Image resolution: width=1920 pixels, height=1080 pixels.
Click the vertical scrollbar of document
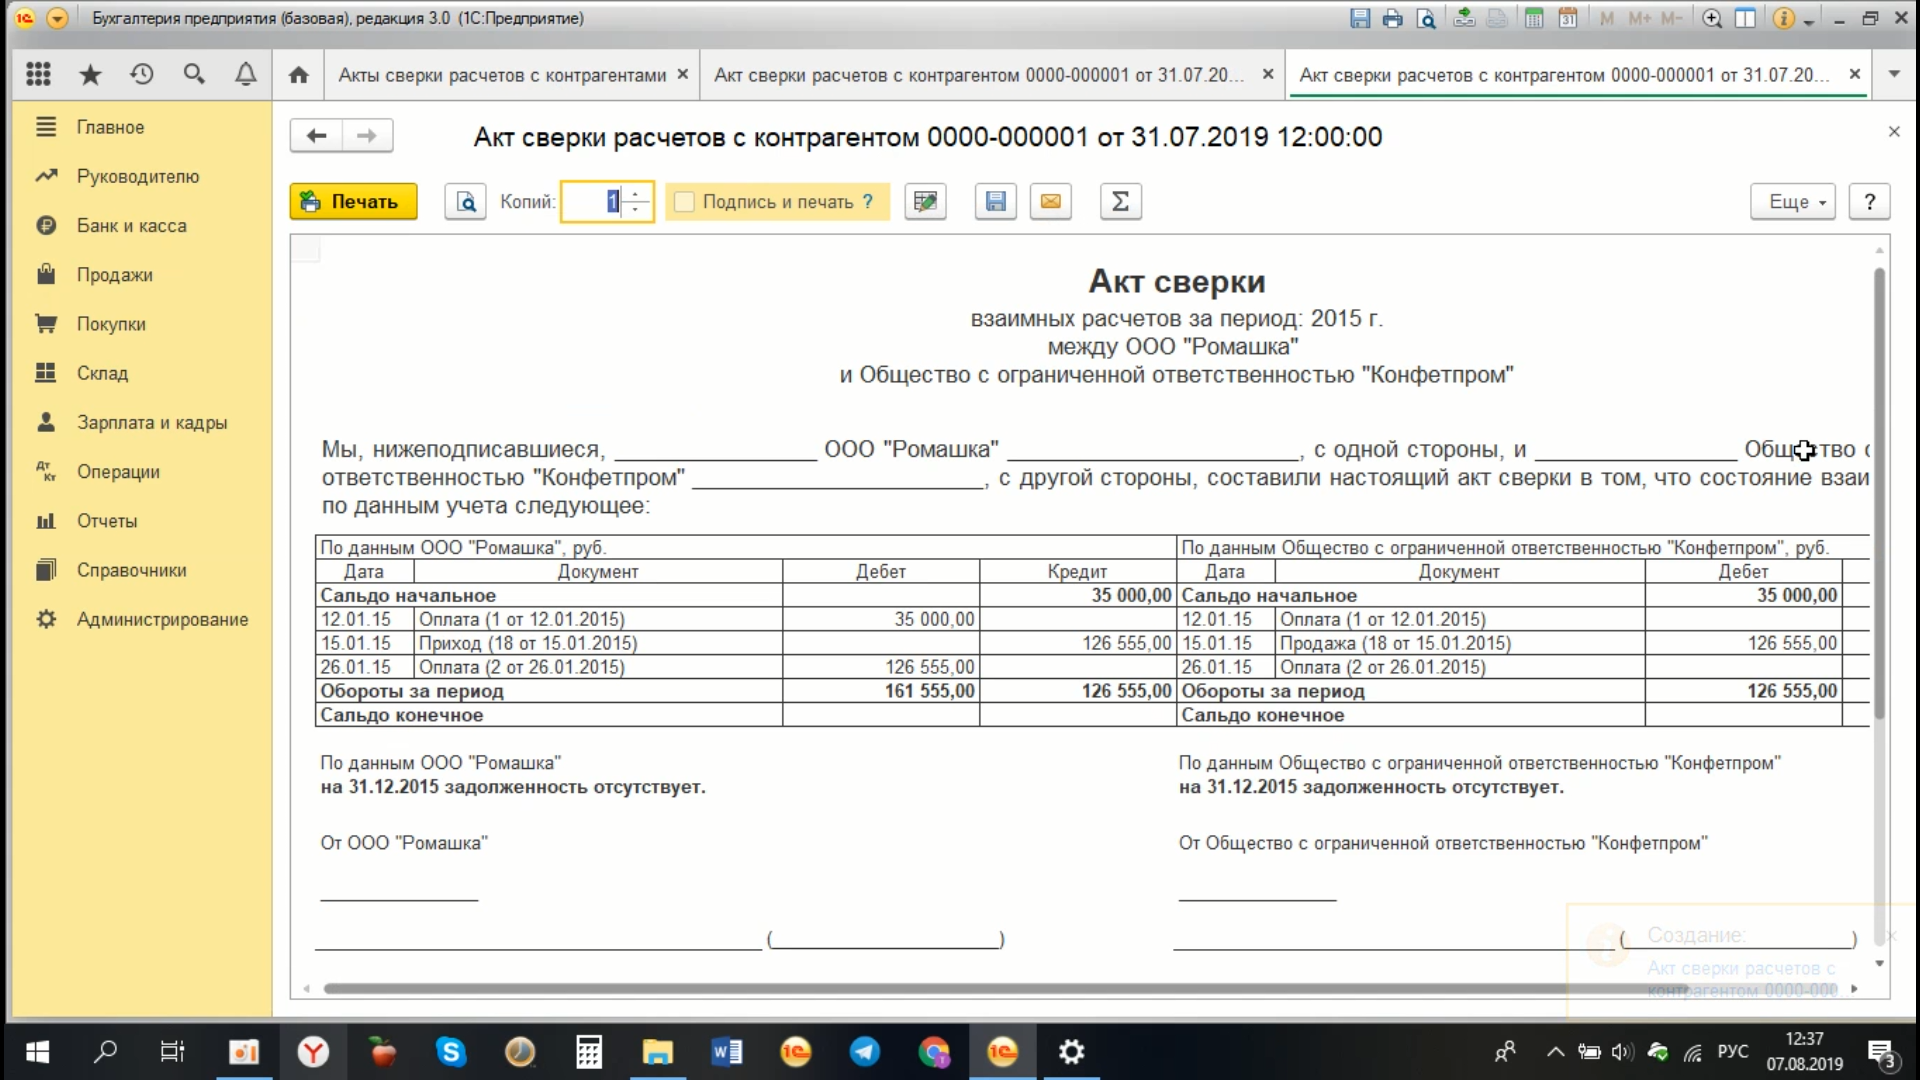coord(1880,493)
